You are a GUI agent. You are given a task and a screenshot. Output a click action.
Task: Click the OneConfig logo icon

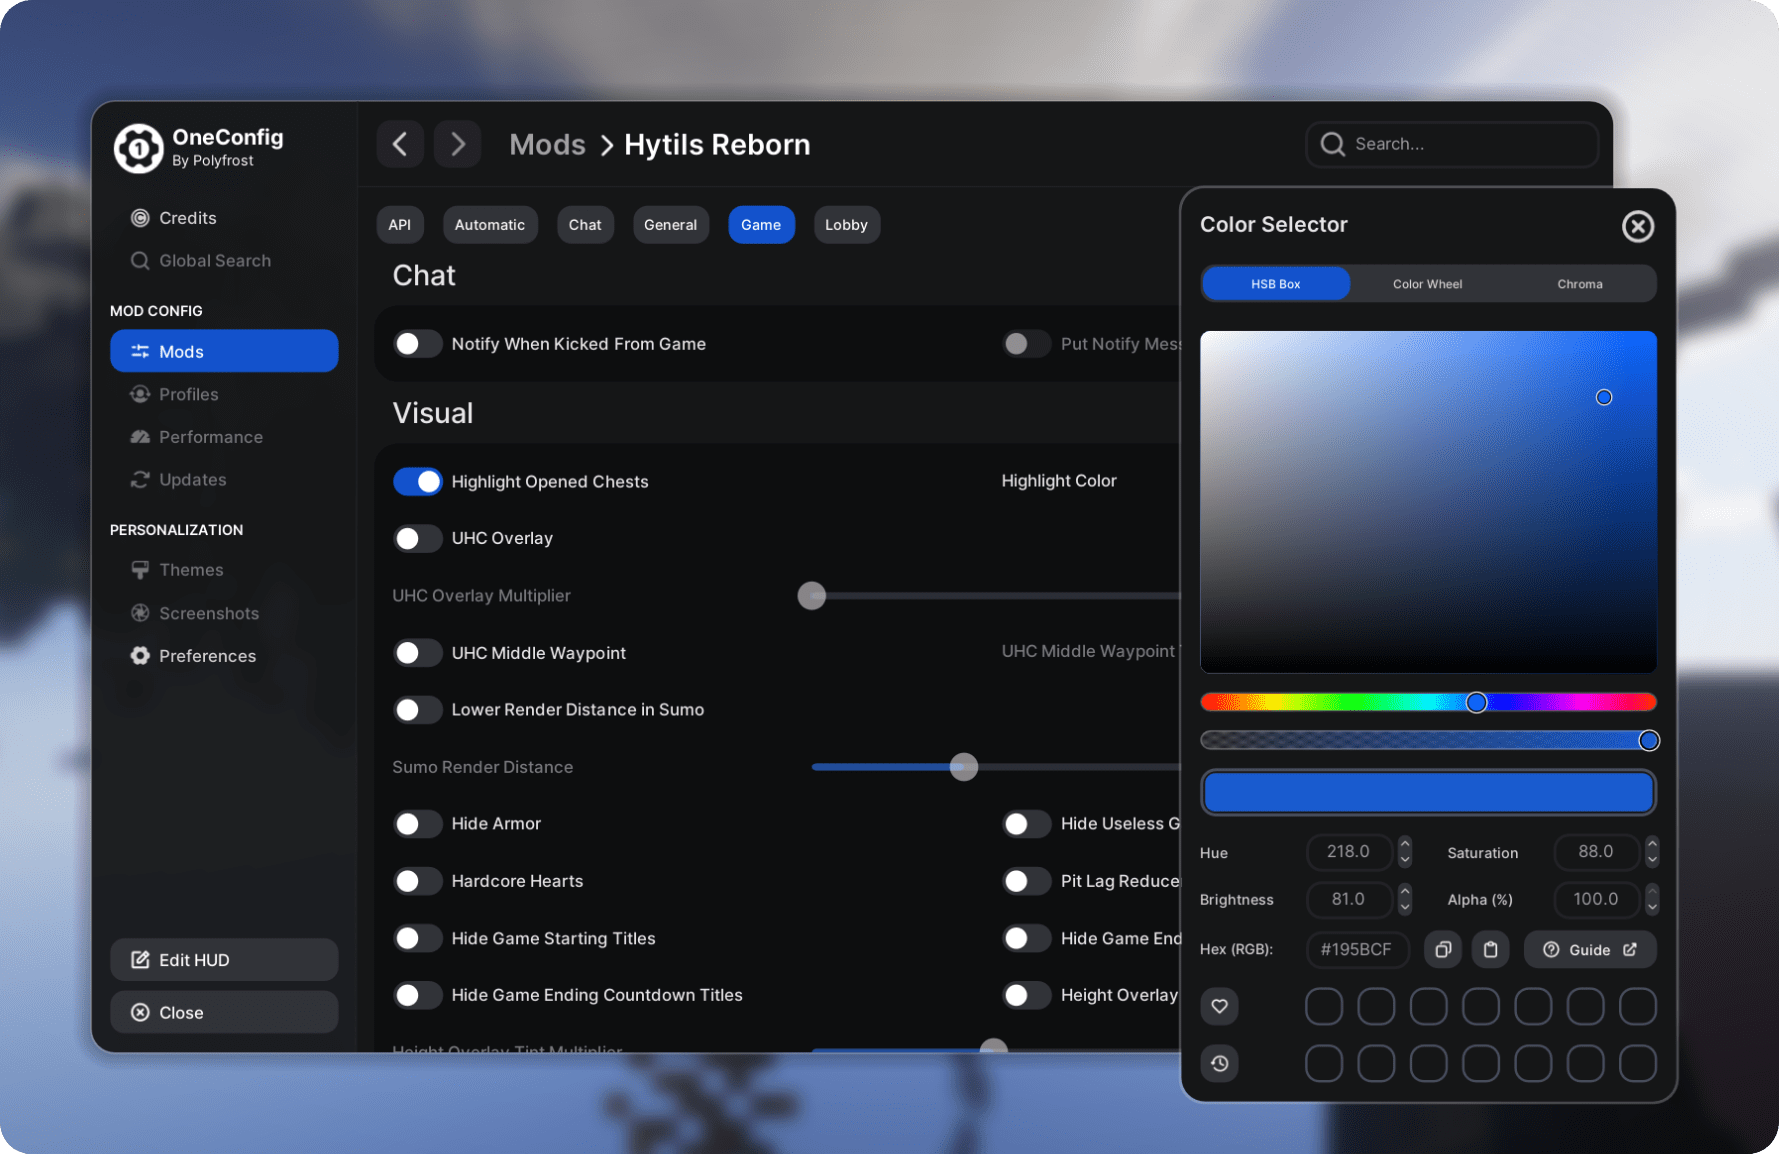pyautogui.click(x=138, y=148)
